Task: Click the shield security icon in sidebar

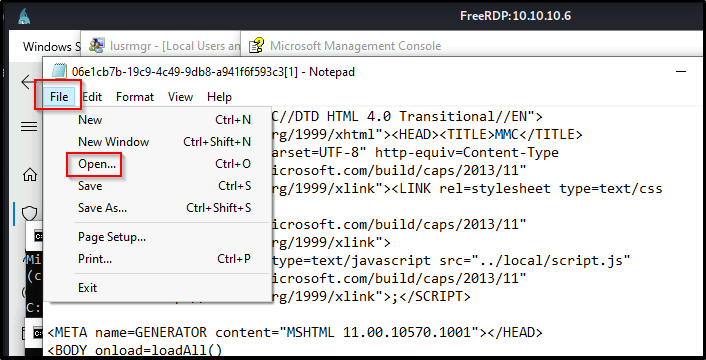Action: tap(29, 213)
